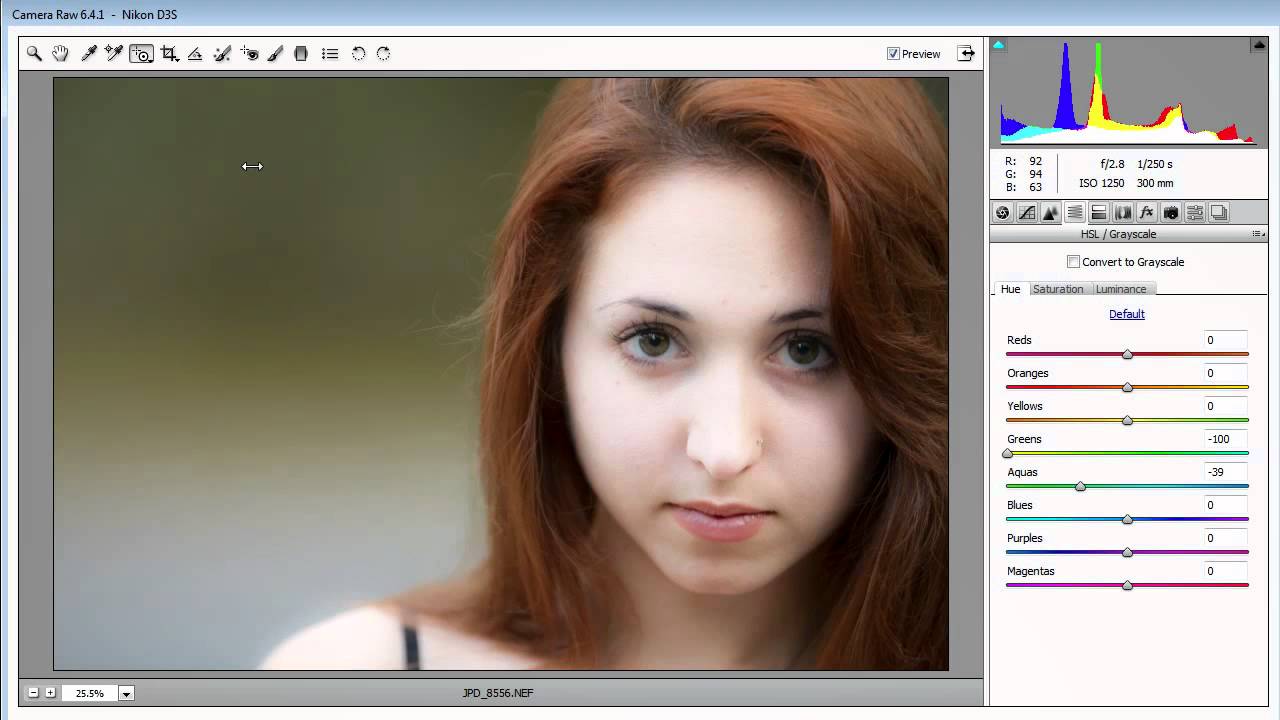The width and height of the screenshot is (1280, 720).
Task: Open the Preferences dialog list icon
Action: pyautogui.click(x=330, y=54)
